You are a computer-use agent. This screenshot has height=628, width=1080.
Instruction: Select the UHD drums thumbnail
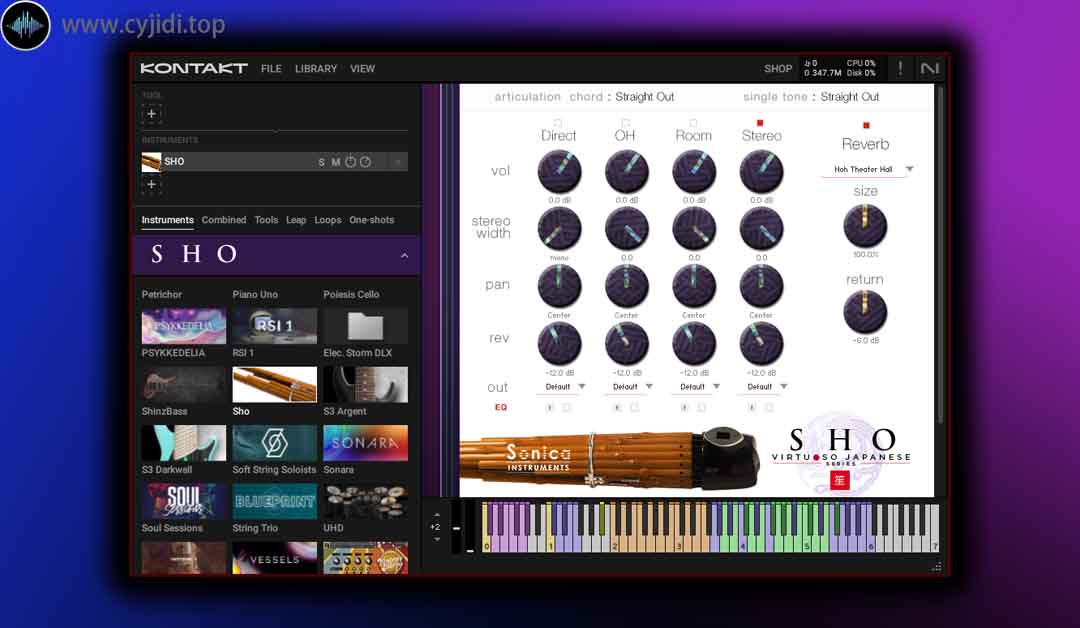coord(366,501)
